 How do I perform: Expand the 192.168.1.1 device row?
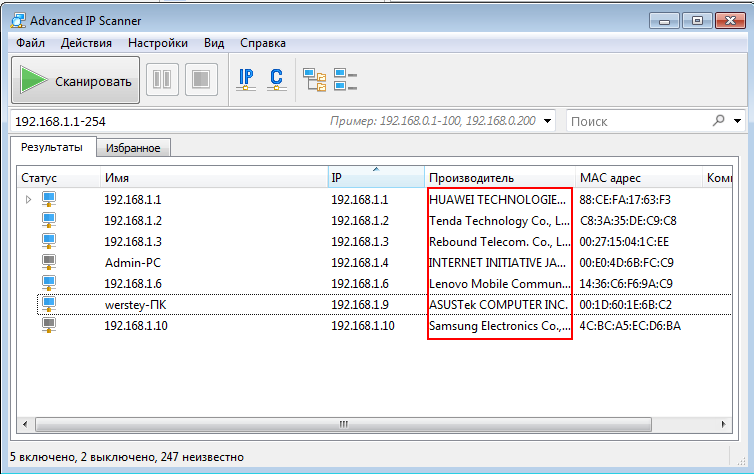coord(28,200)
